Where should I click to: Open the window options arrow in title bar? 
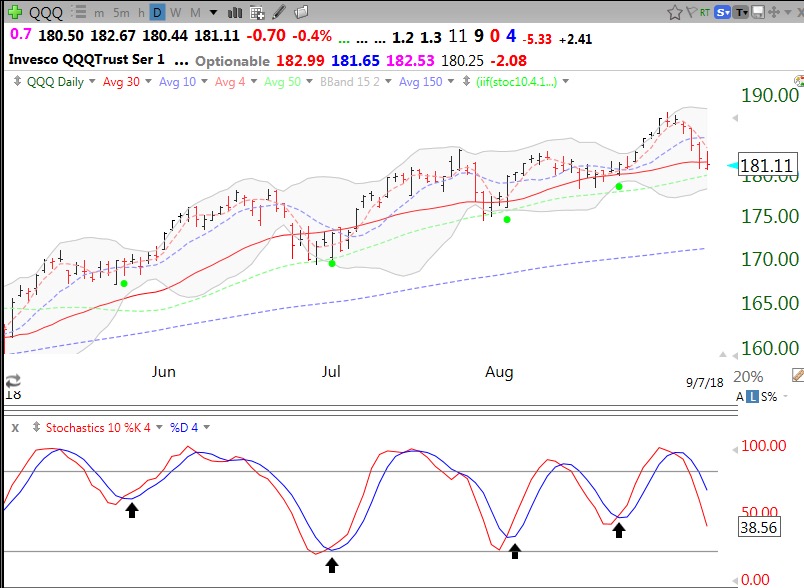[x=788, y=12]
